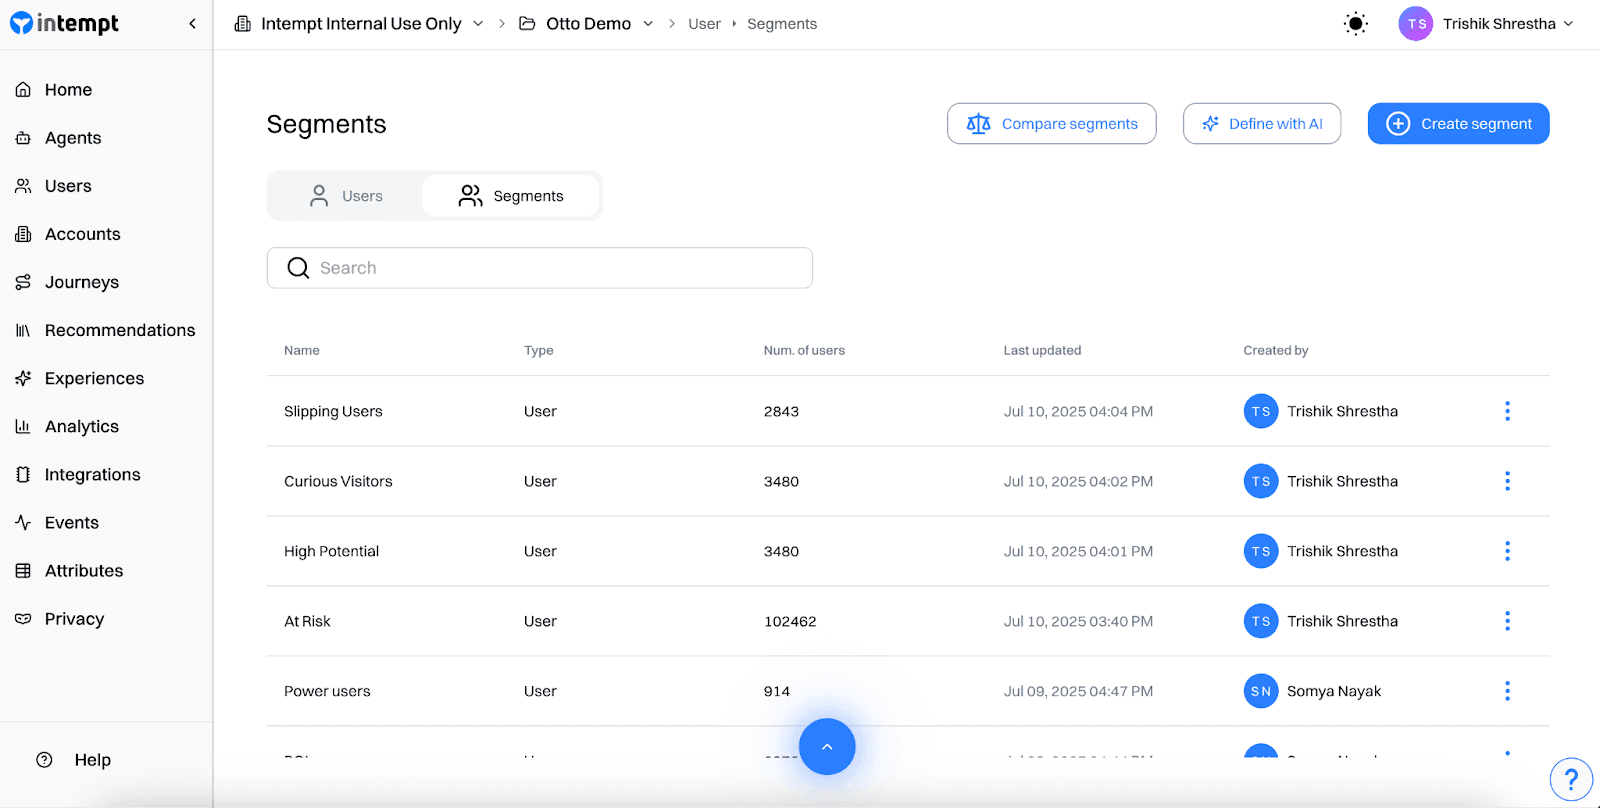Open the help widget question mark bubble
1600x808 pixels.
[x=1571, y=779]
